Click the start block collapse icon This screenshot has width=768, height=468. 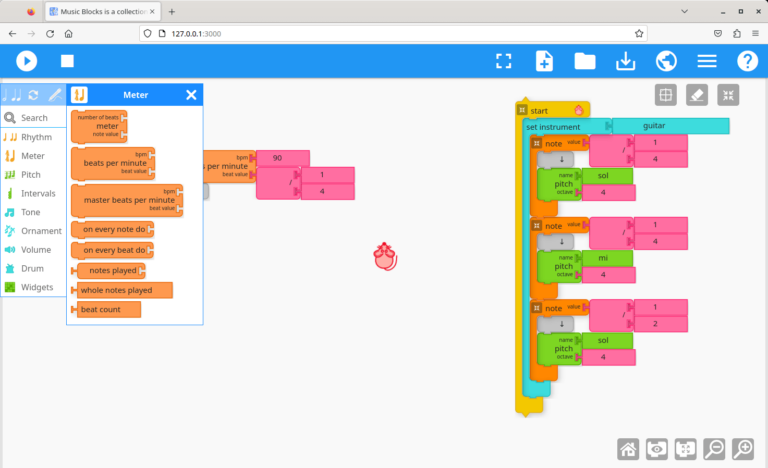click(522, 110)
